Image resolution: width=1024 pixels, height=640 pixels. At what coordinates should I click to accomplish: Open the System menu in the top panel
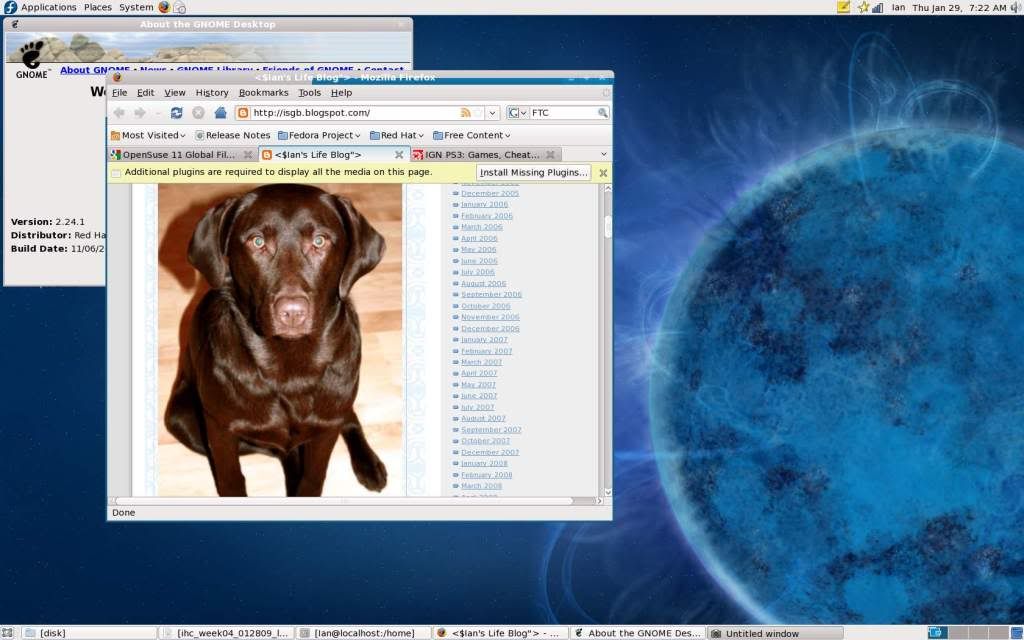(136, 7)
